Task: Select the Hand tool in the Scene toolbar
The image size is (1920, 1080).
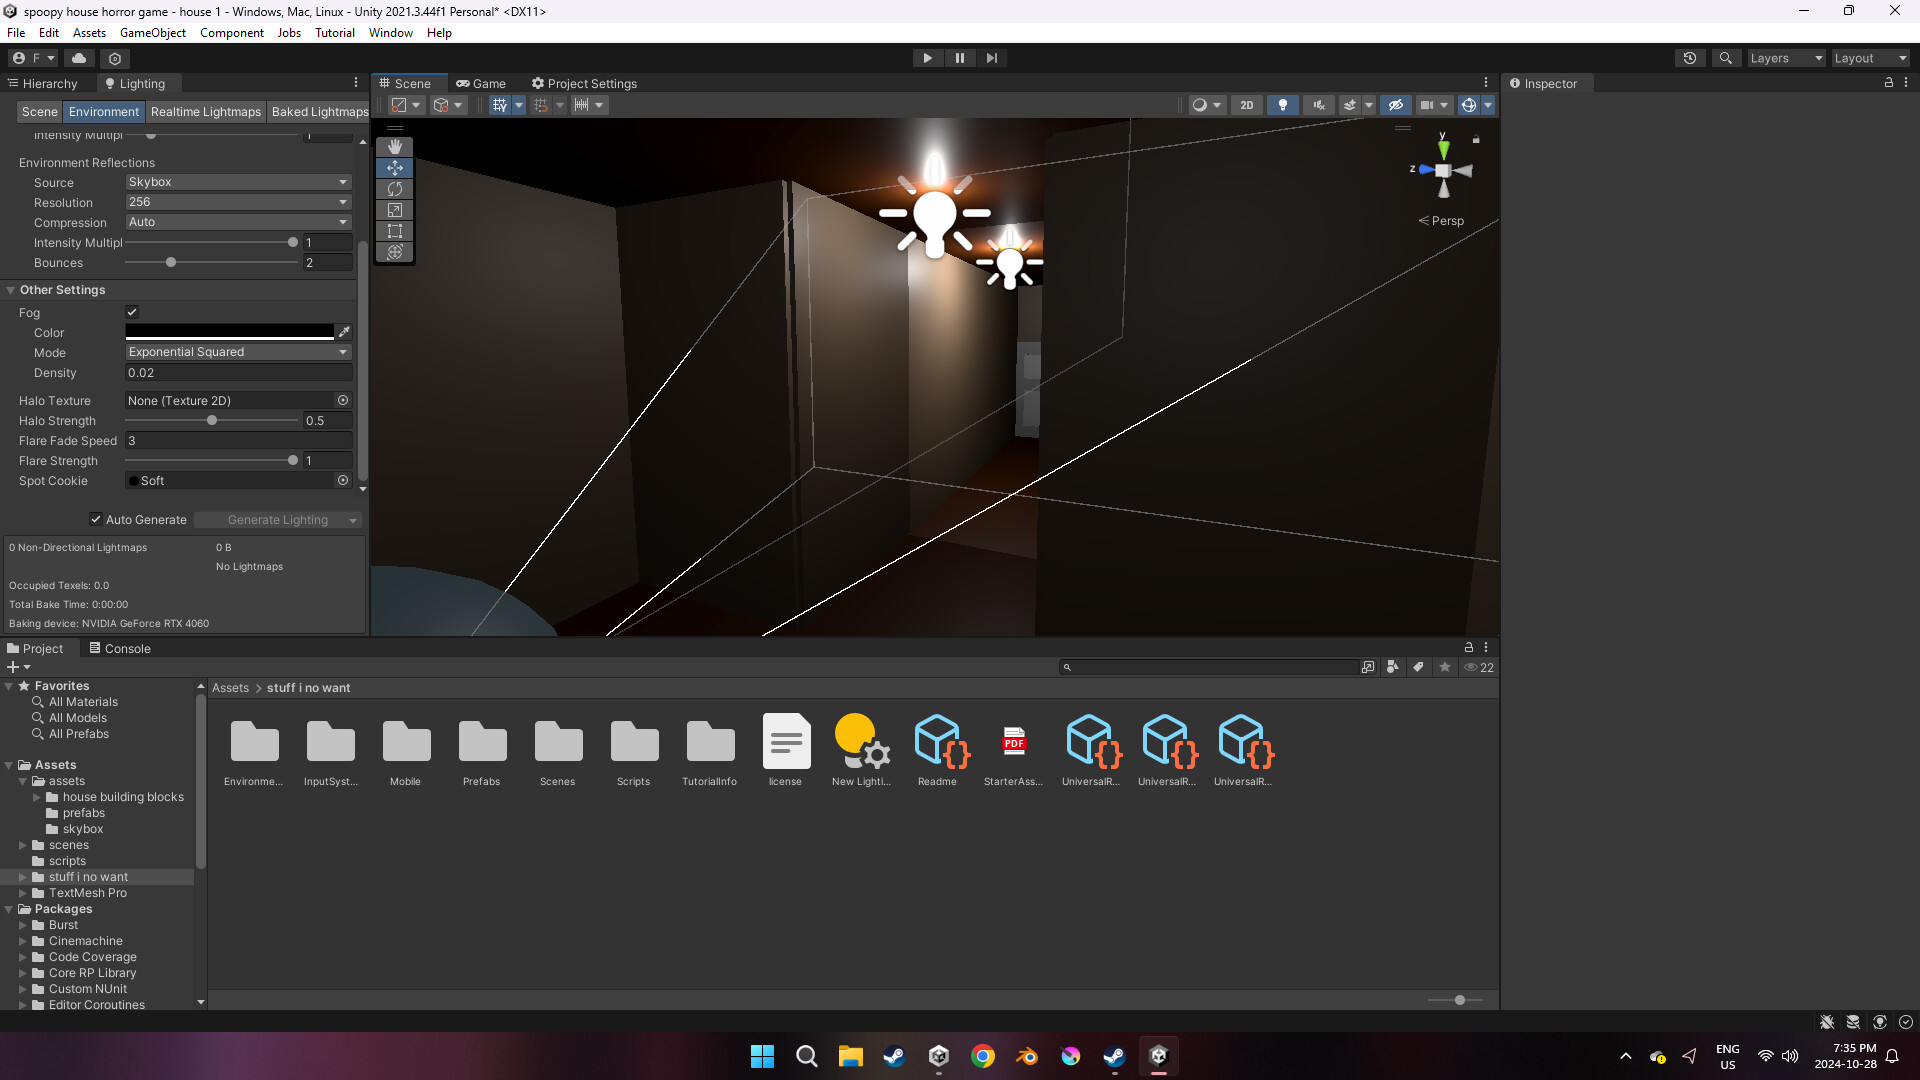Action: (394, 147)
